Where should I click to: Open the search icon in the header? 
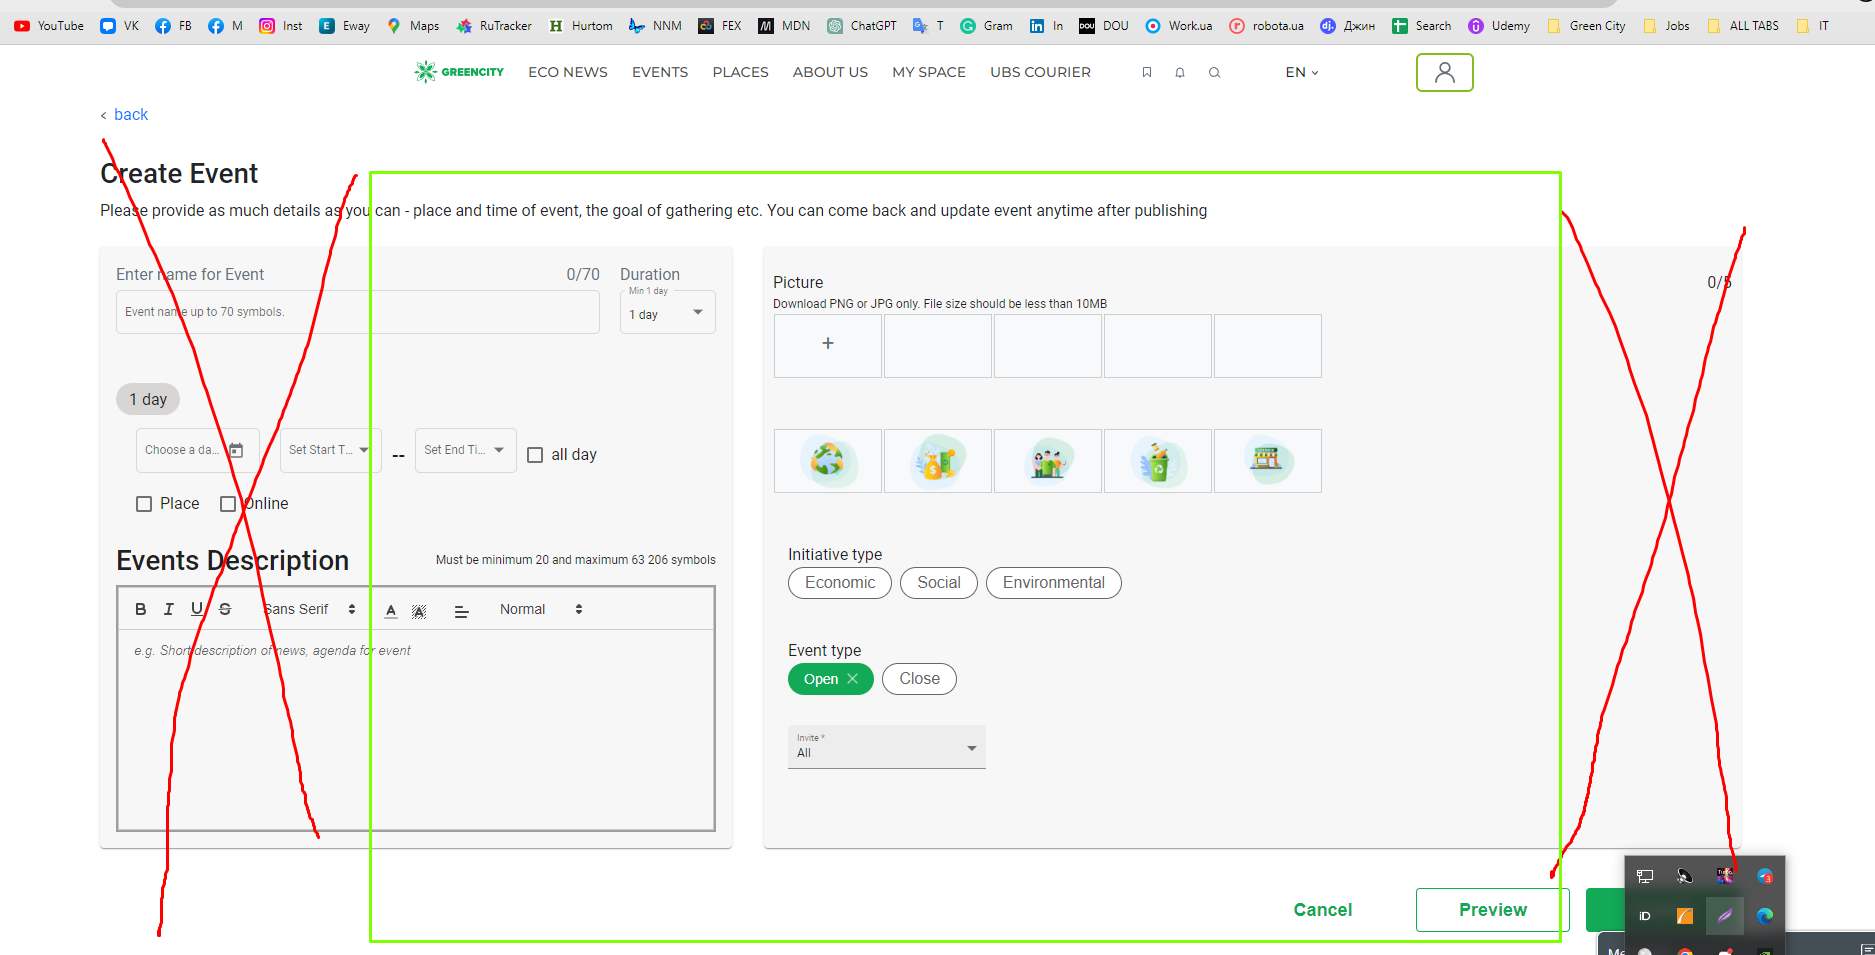point(1214,72)
